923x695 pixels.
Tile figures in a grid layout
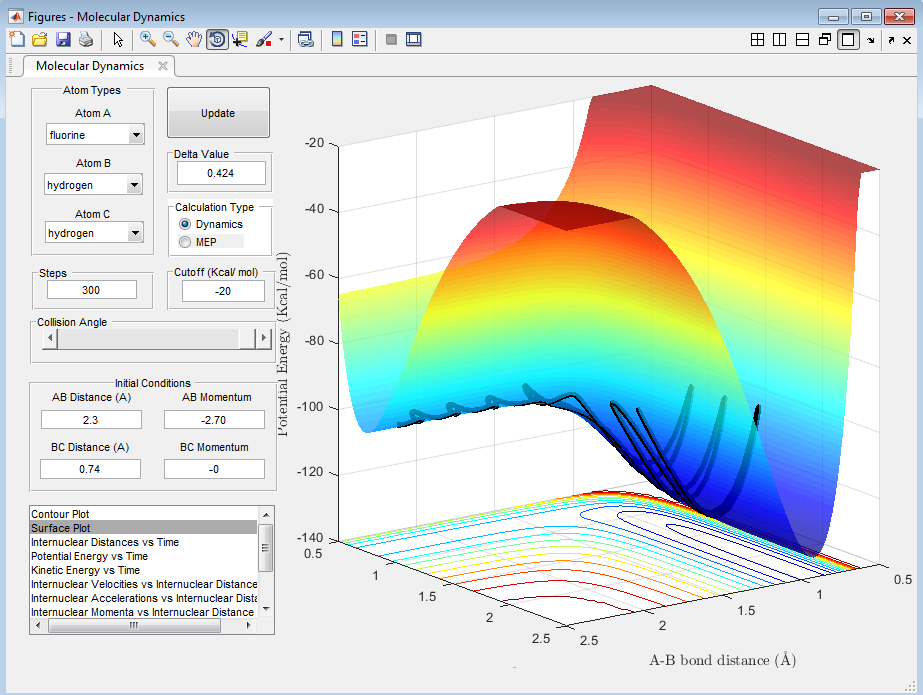click(x=757, y=39)
